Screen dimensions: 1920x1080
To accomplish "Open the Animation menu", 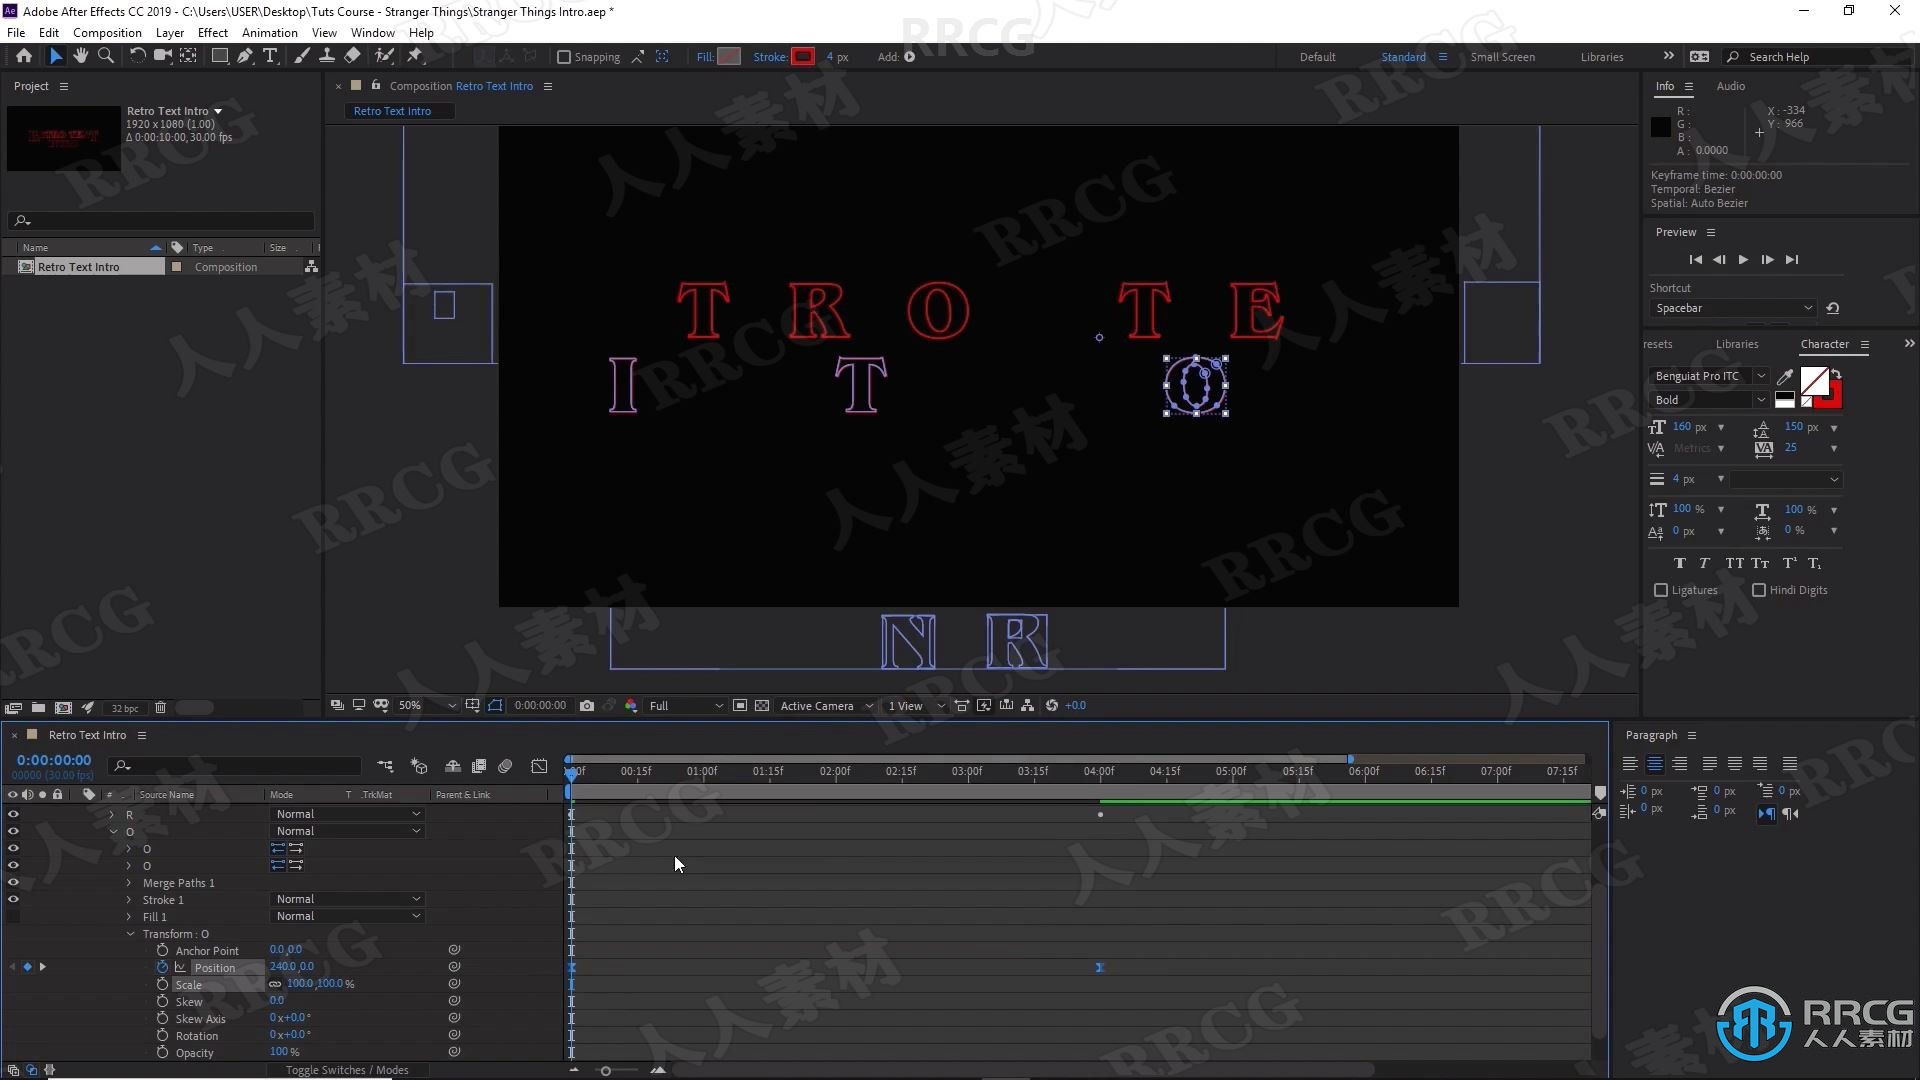I will [269, 32].
